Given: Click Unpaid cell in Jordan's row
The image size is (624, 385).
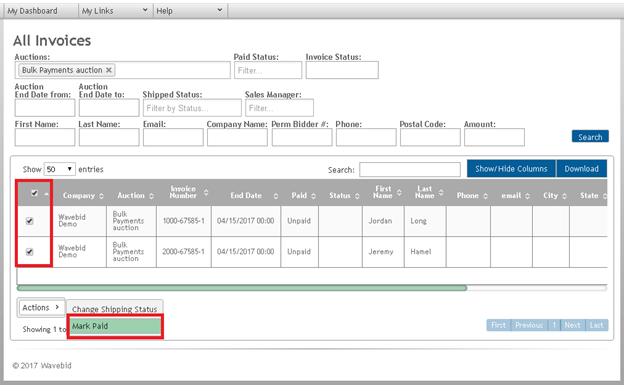Looking at the screenshot, I should coord(299,221).
